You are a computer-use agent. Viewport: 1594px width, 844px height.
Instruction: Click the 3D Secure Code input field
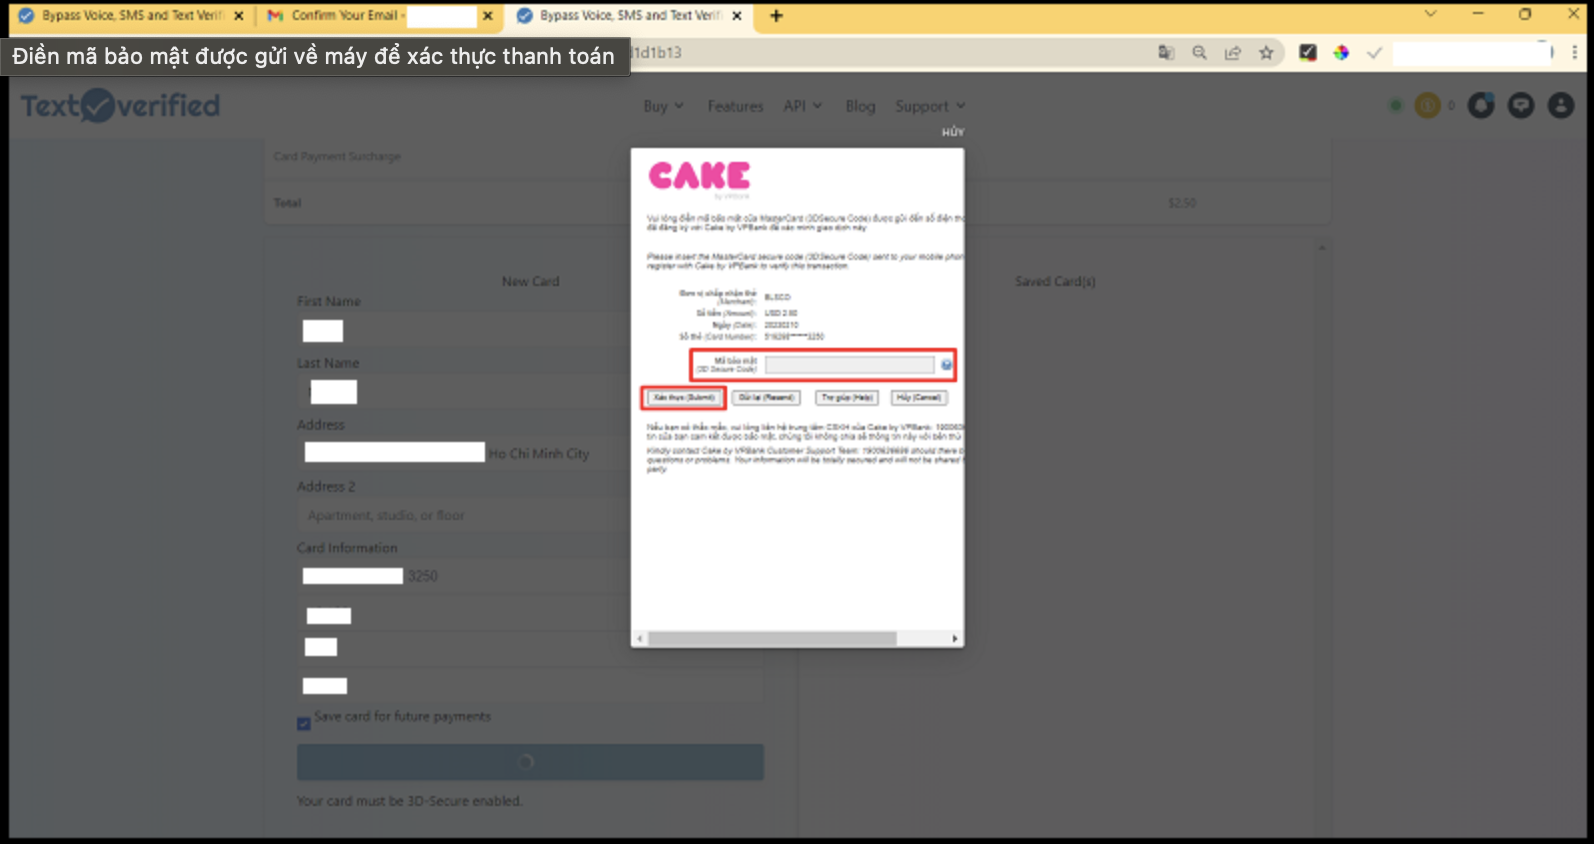coord(849,365)
